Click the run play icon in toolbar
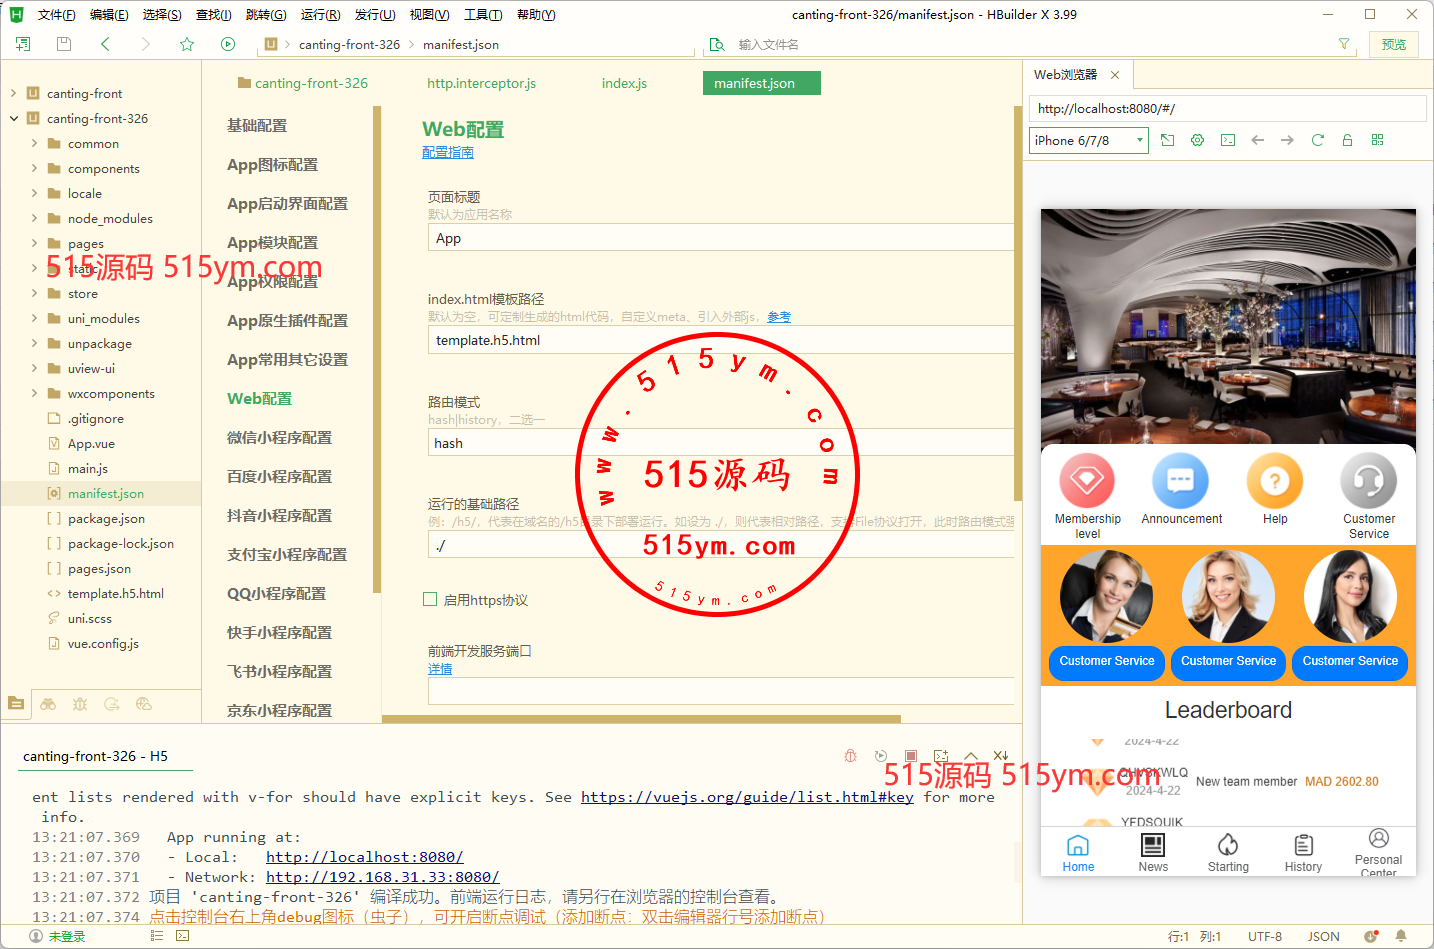The image size is (1434, 949). [x=228, y=44]
